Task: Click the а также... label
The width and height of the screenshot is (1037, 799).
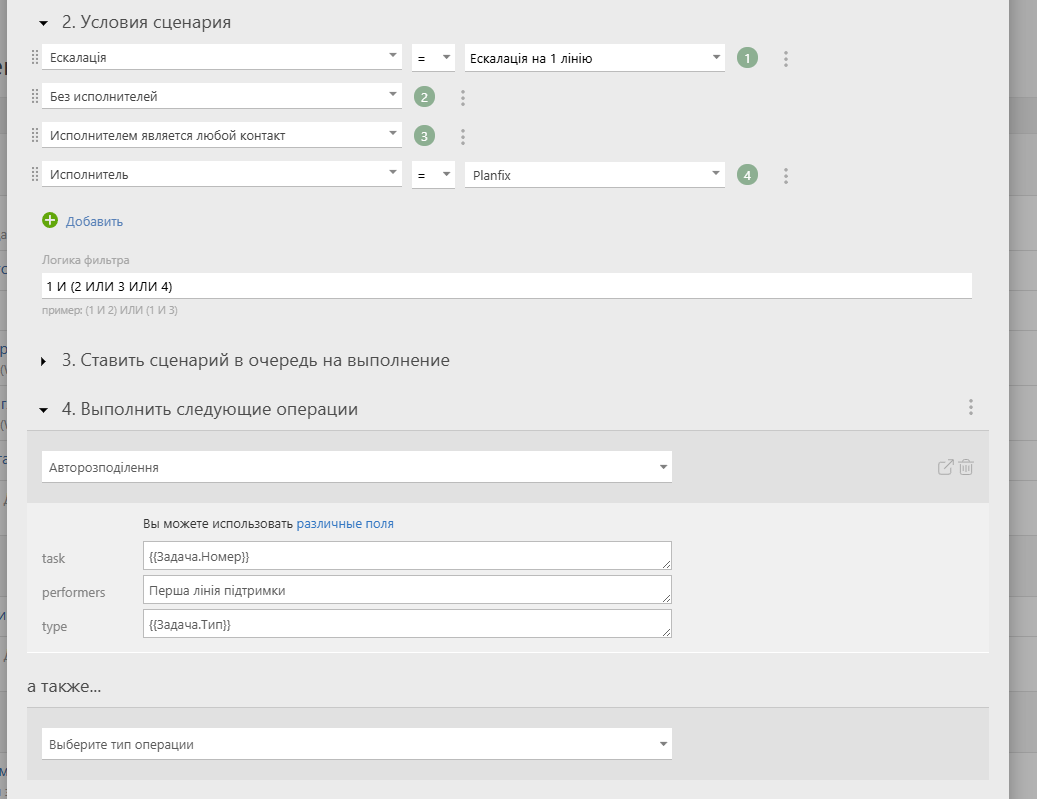Action: pyautogui.click(x=64, y=687)
